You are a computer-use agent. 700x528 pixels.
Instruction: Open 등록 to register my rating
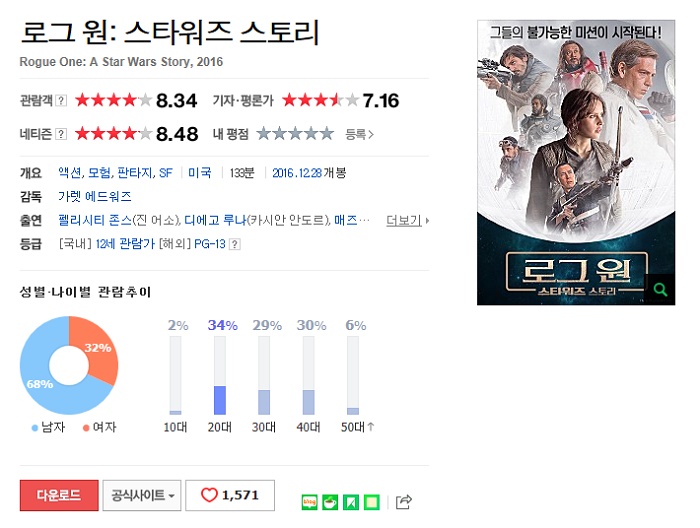(x=359, y=134)
